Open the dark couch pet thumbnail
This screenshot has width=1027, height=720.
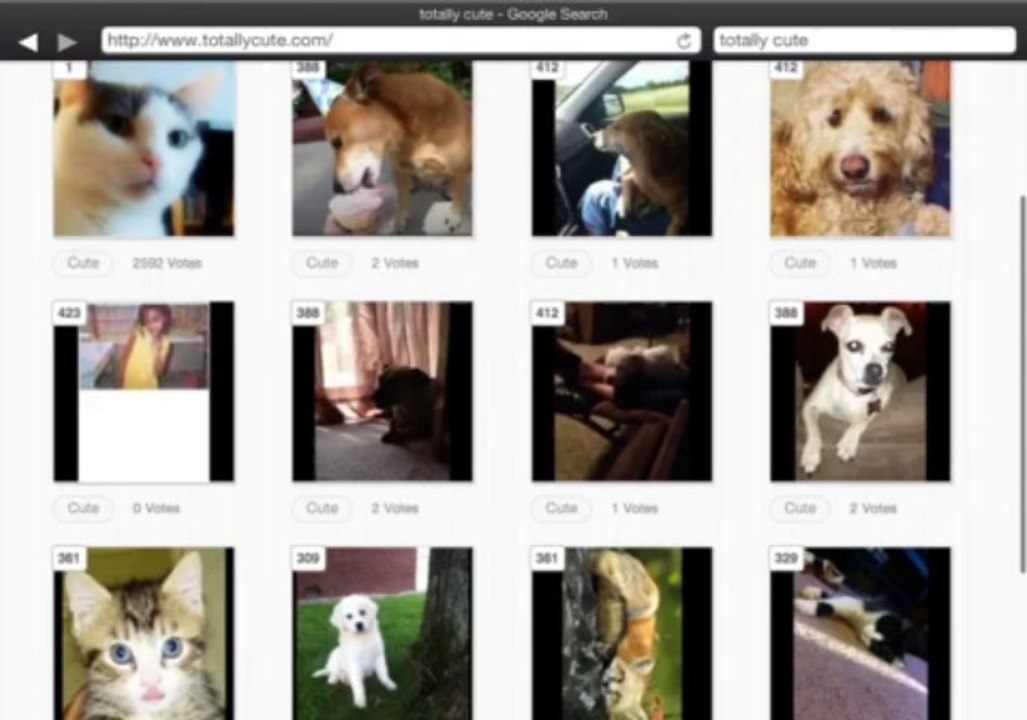(x=622, y=391)
